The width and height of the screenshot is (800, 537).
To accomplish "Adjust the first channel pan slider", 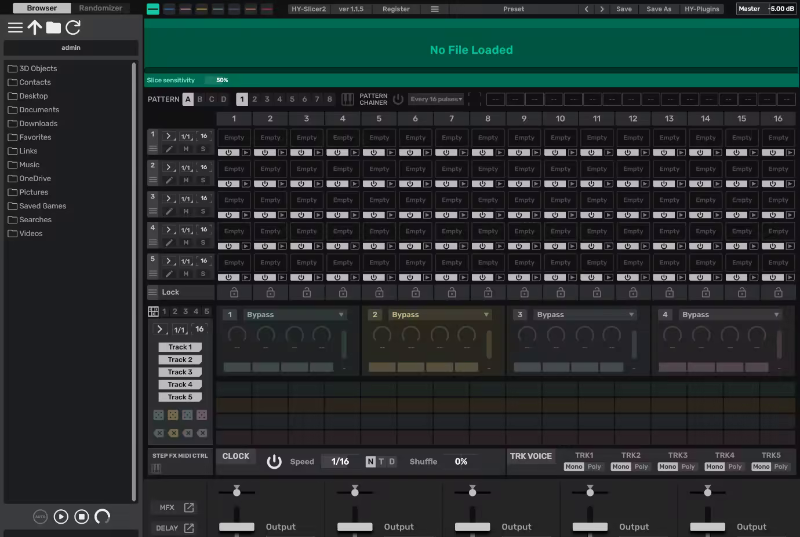I will click(x=237, y=491).
